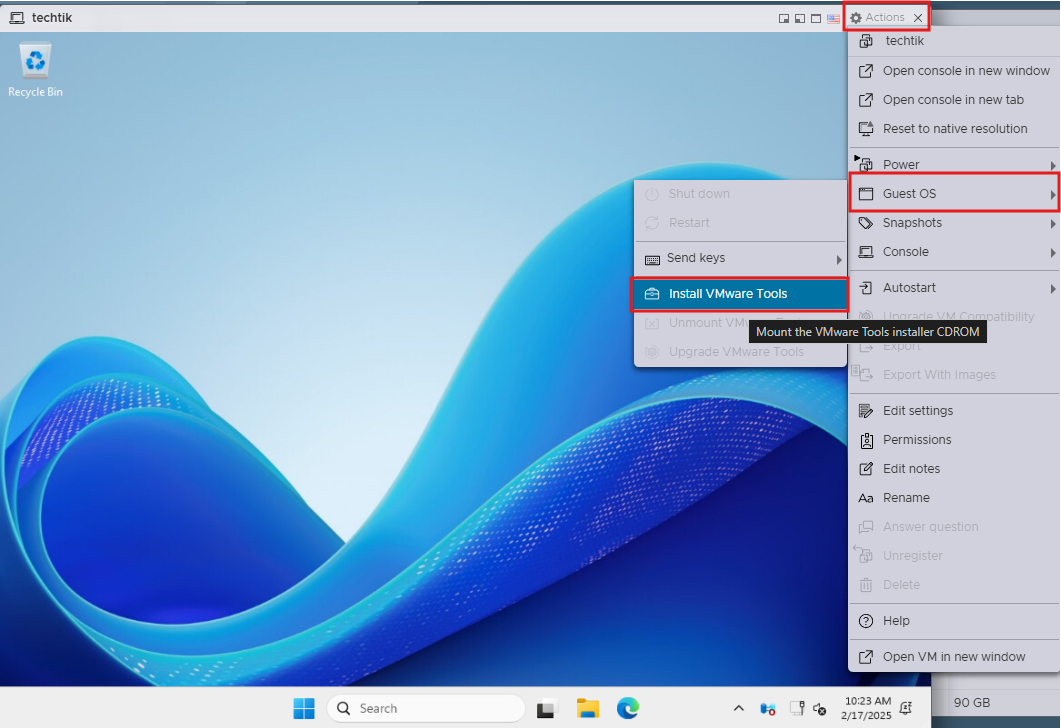Click the greyed Export With Images entry
Image resolution: width=1061 pixels, height=728 pixels.
(x=953, y=374)
